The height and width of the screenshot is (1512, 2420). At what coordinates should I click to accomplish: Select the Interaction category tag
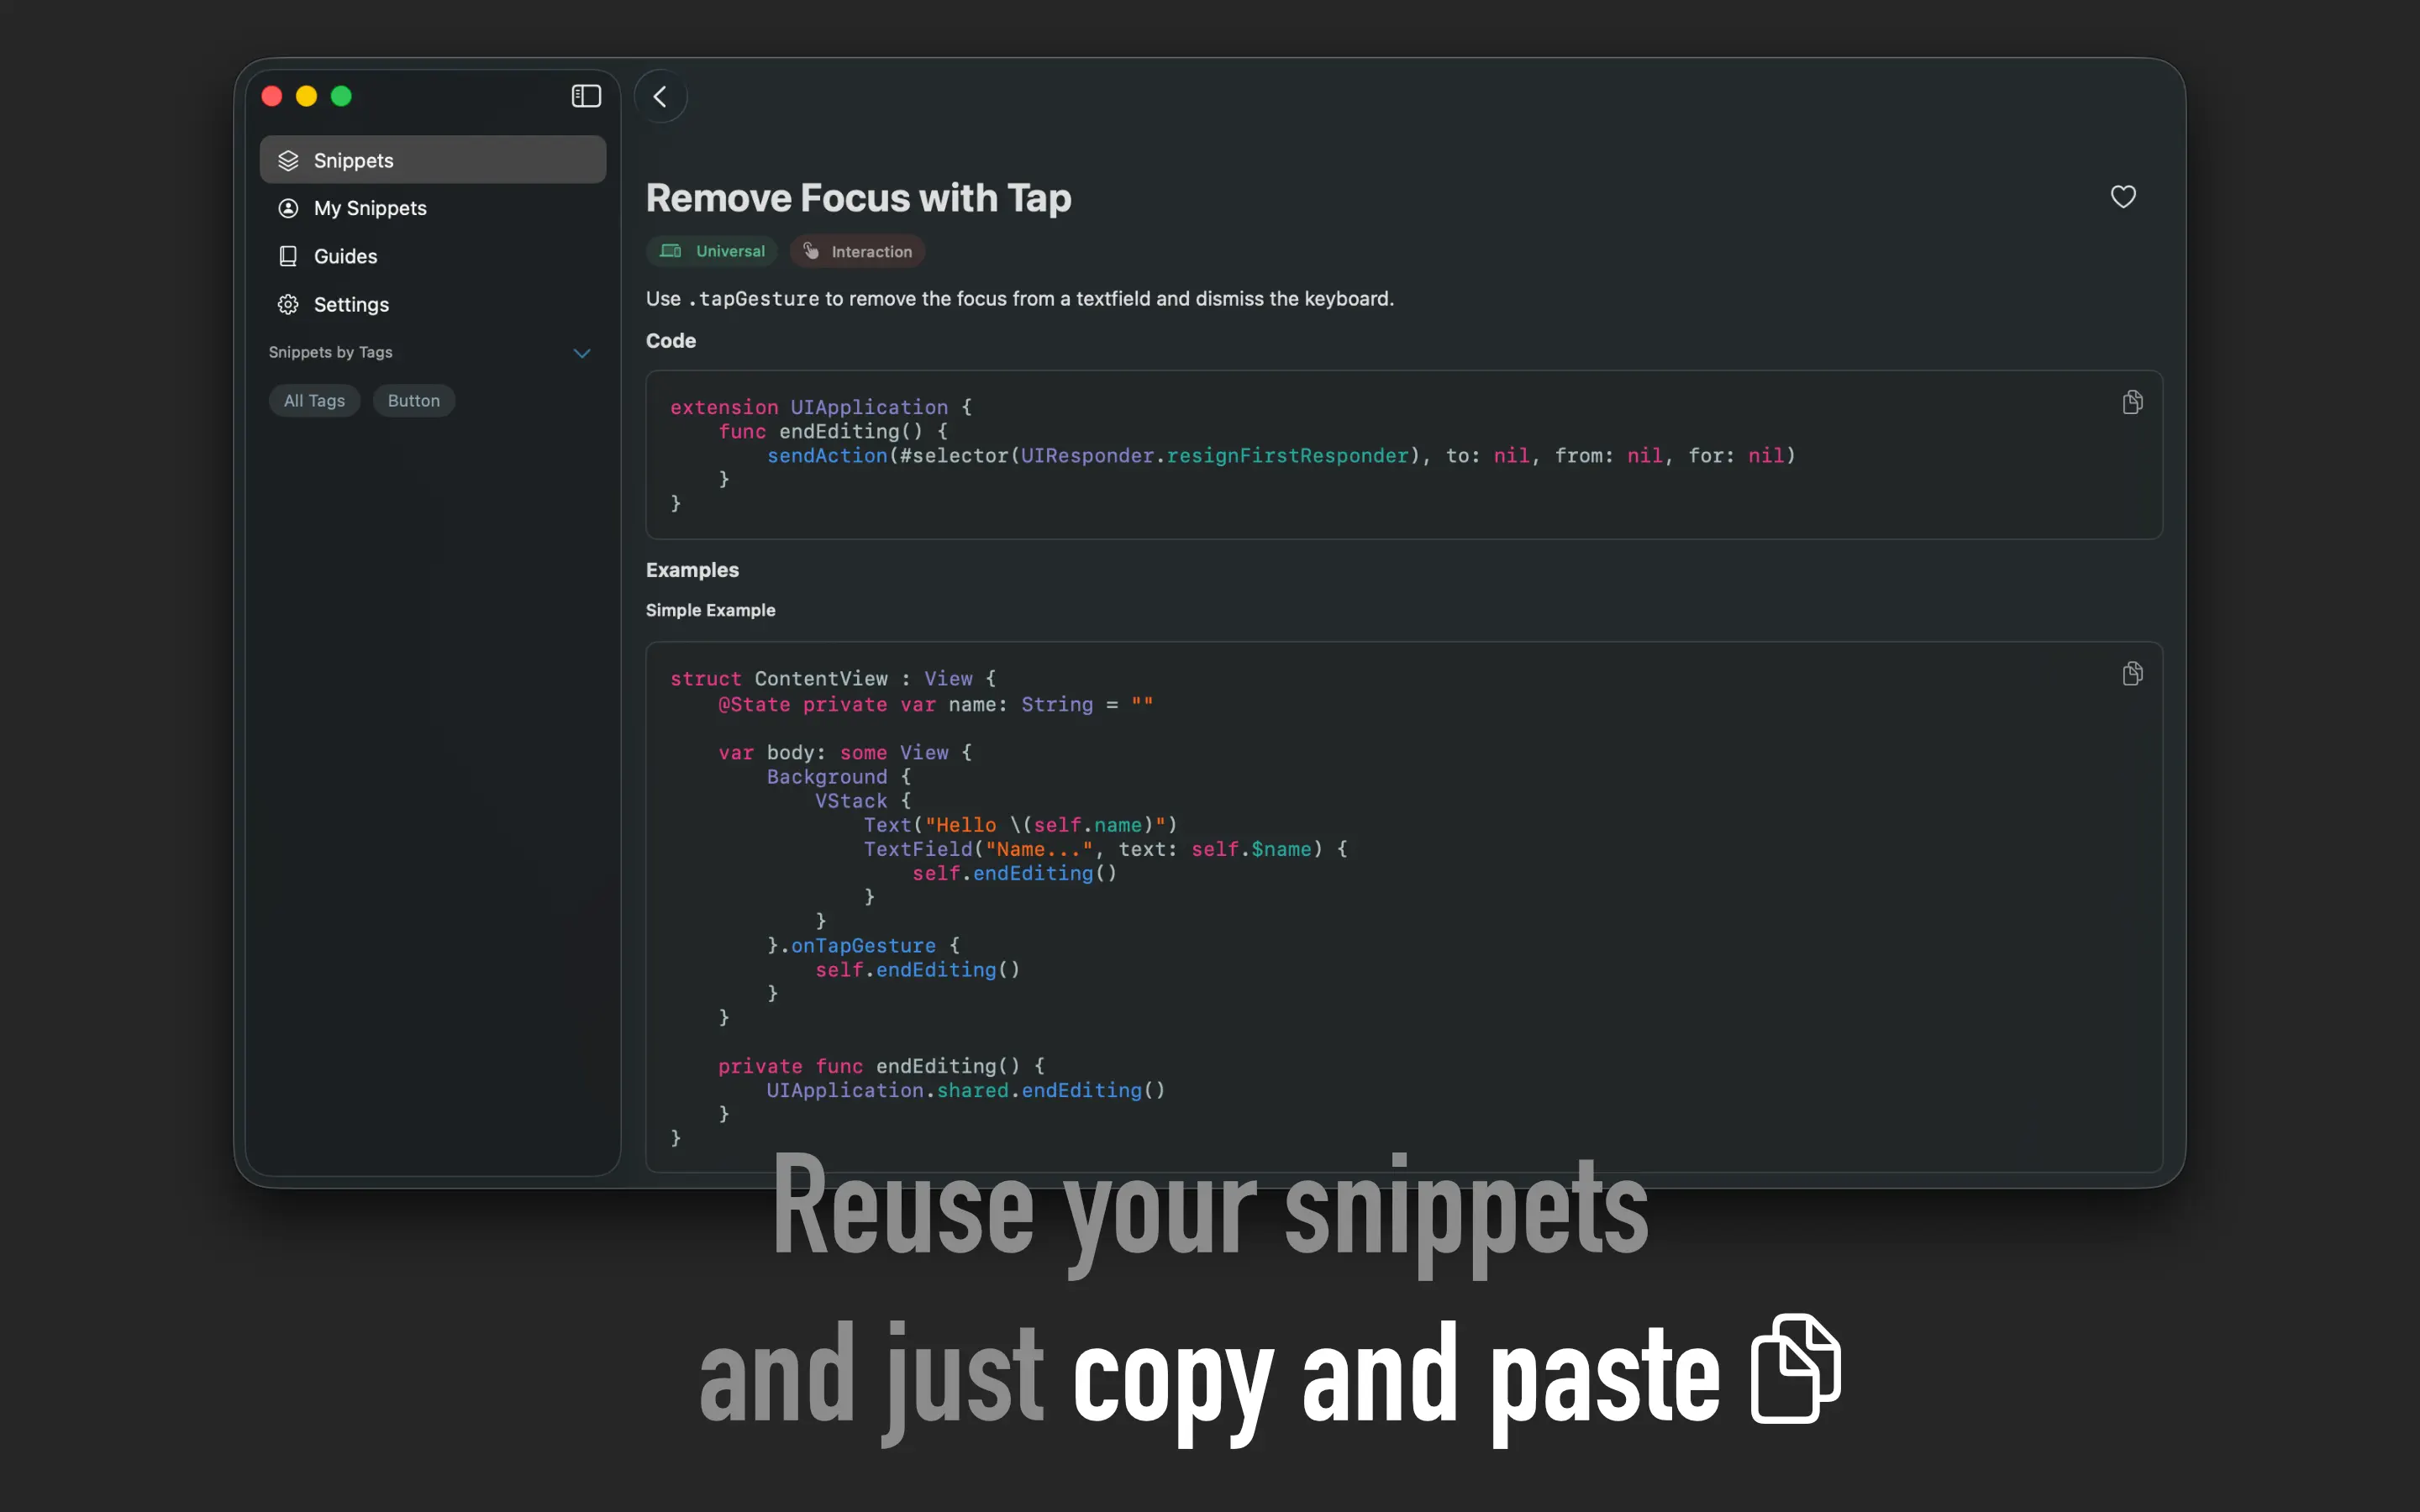point(857,252)
